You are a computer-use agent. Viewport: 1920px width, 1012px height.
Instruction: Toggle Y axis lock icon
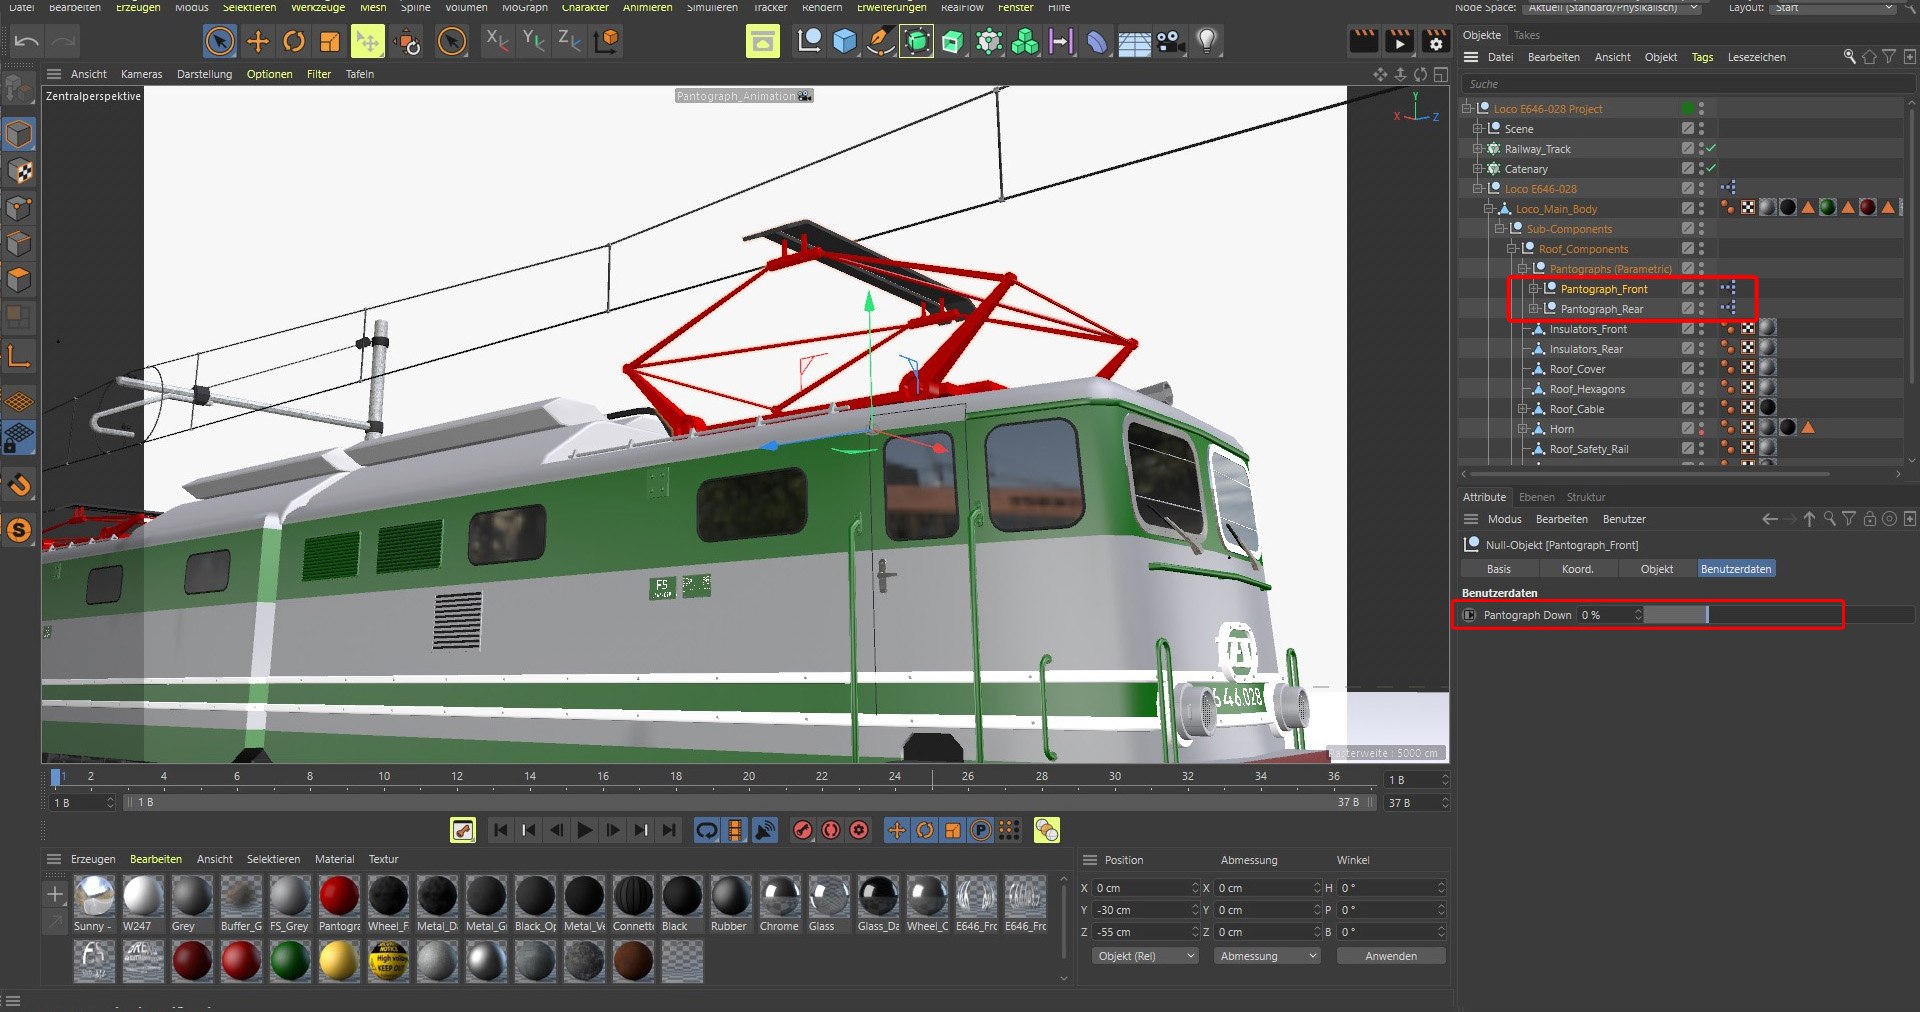533,41
